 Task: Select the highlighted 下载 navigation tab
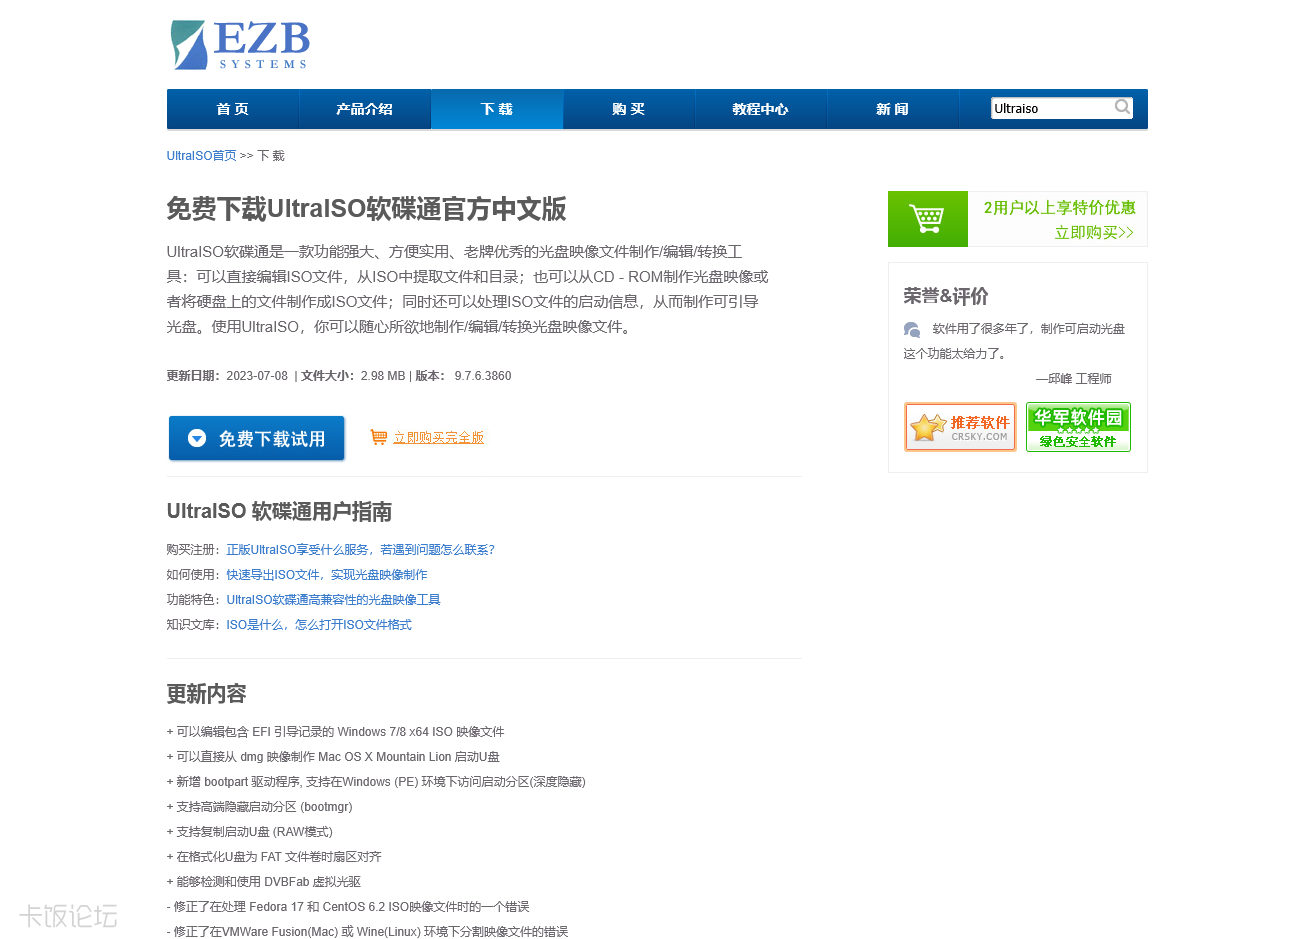[x=497, y=108]
